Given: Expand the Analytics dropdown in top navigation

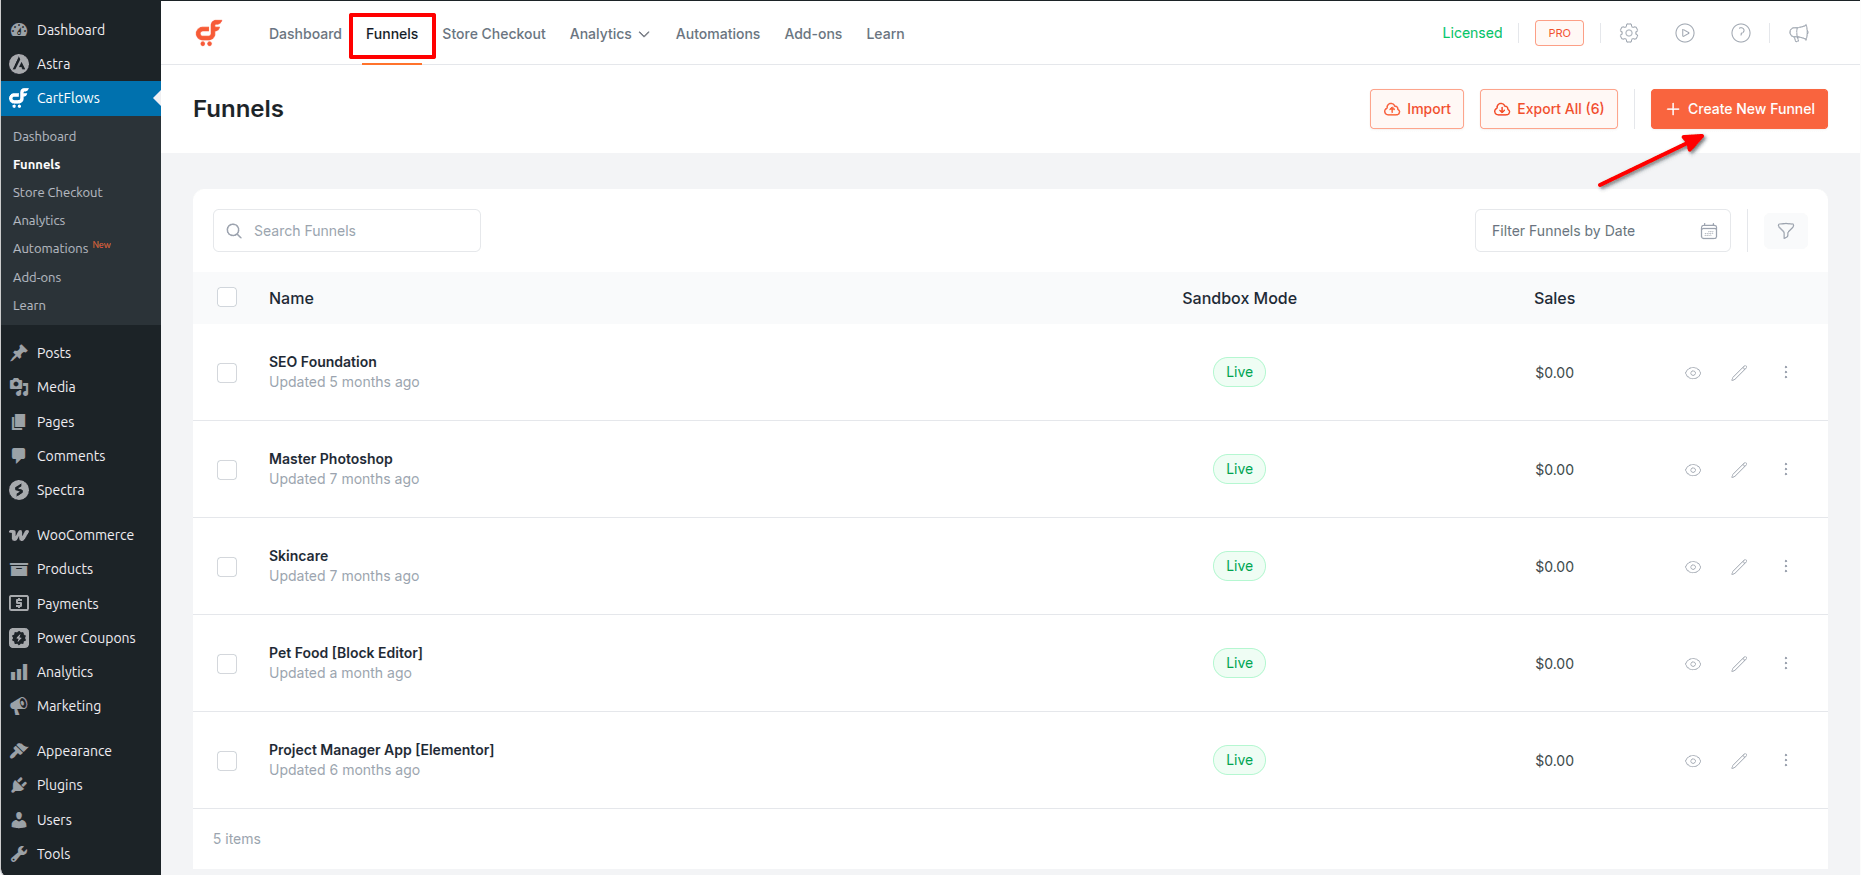Looking at the screenshot, I should (609, 34).
